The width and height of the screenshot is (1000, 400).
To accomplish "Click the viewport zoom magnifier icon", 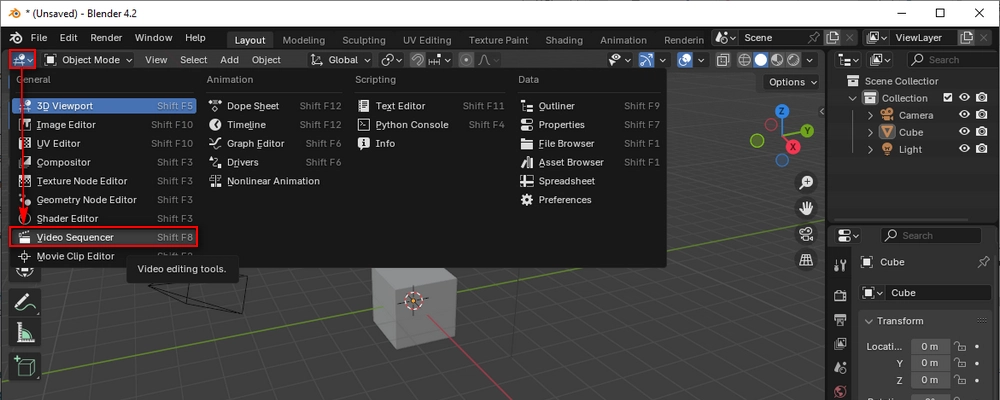I will pos(807,183).
